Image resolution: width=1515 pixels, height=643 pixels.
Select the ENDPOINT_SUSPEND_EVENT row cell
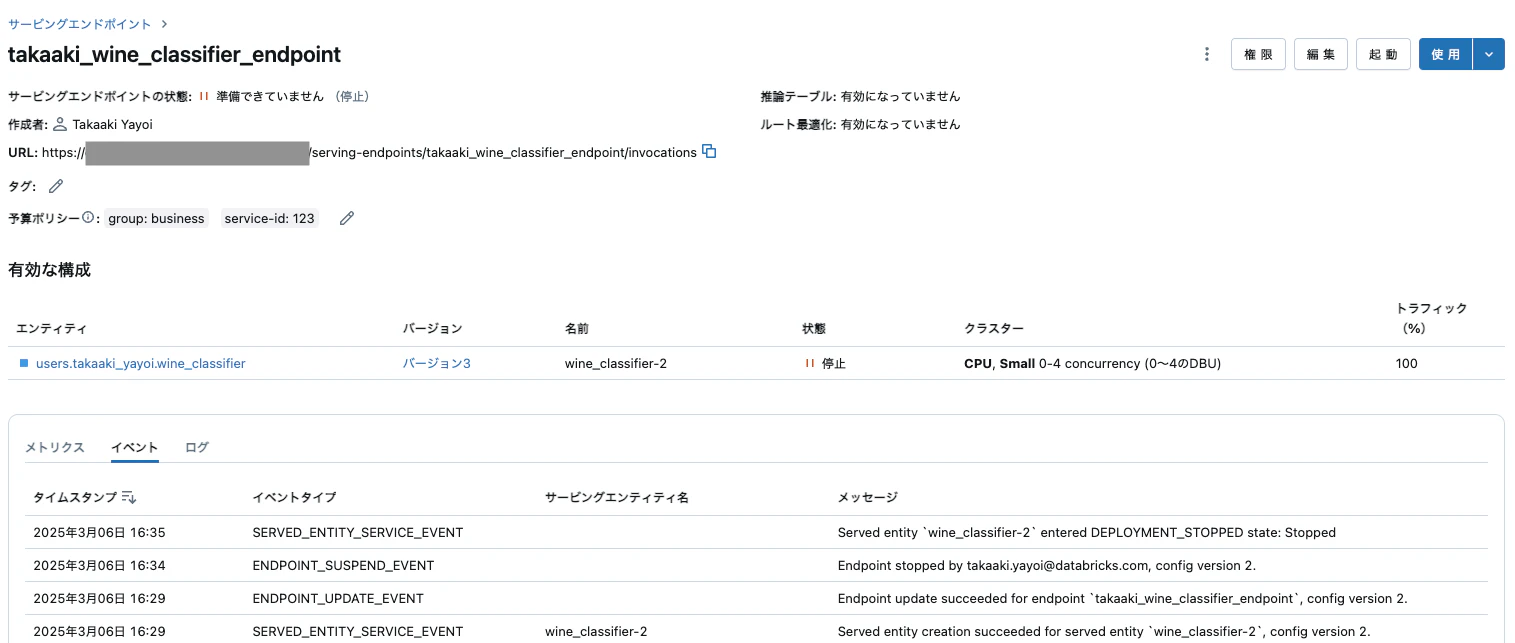pyautogui.click(x=344, y=565)
